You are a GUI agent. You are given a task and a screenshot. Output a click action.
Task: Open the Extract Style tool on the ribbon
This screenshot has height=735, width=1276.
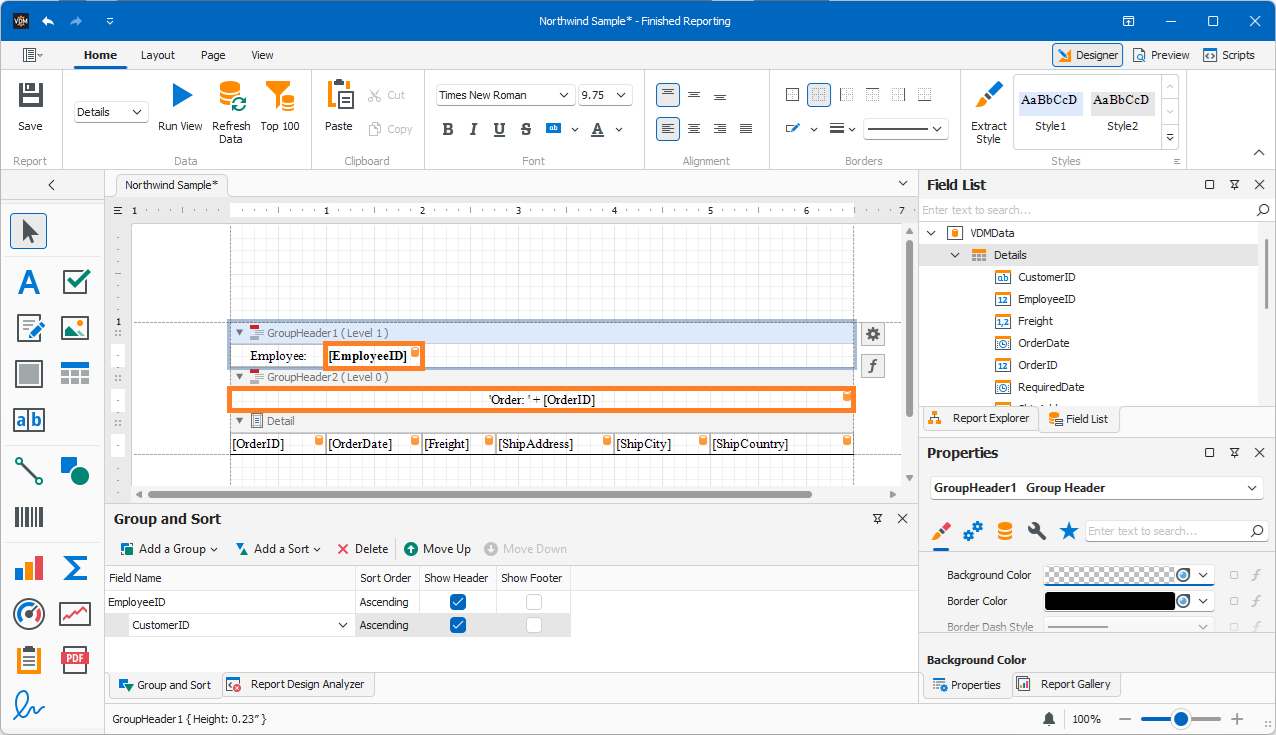coord(988,112)
